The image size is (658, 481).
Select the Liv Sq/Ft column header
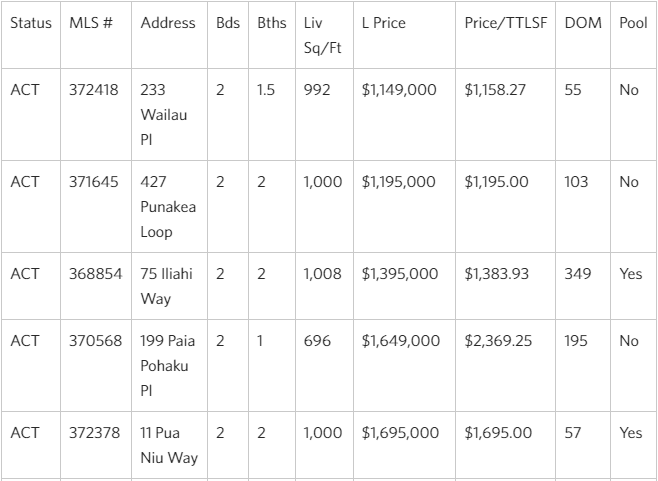coord(322,35)
